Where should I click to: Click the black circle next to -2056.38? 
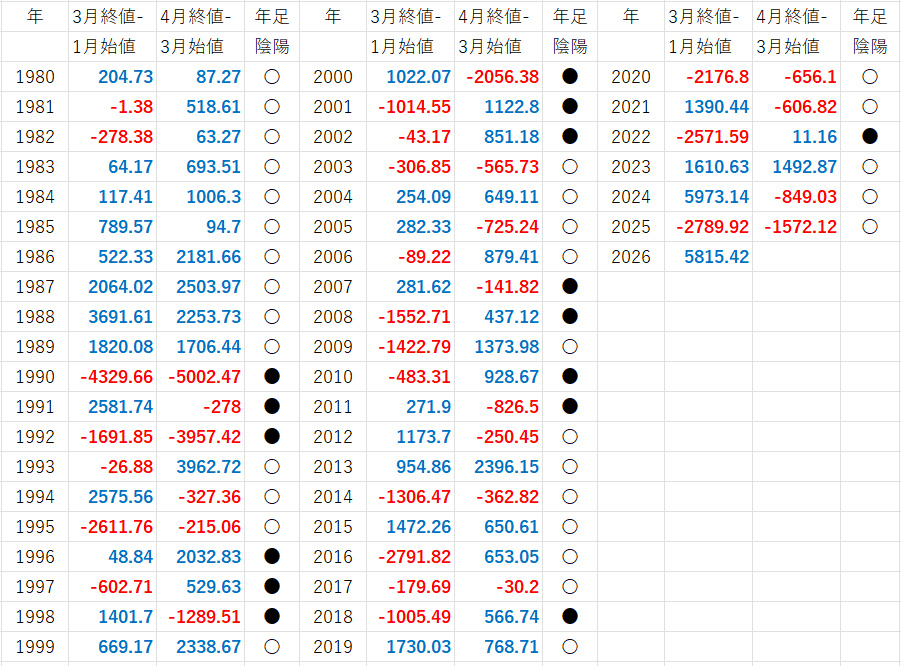tap(570, 77)
